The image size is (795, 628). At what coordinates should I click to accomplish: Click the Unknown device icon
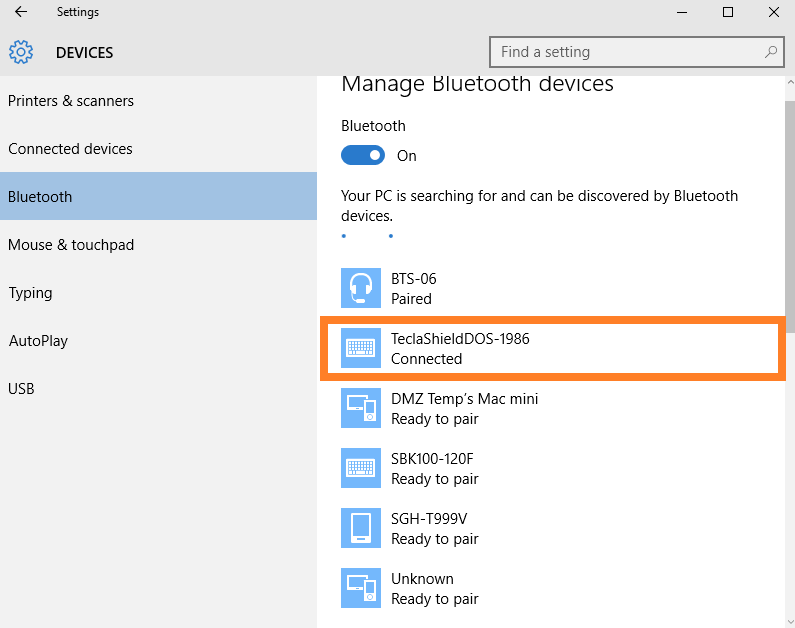360,588
